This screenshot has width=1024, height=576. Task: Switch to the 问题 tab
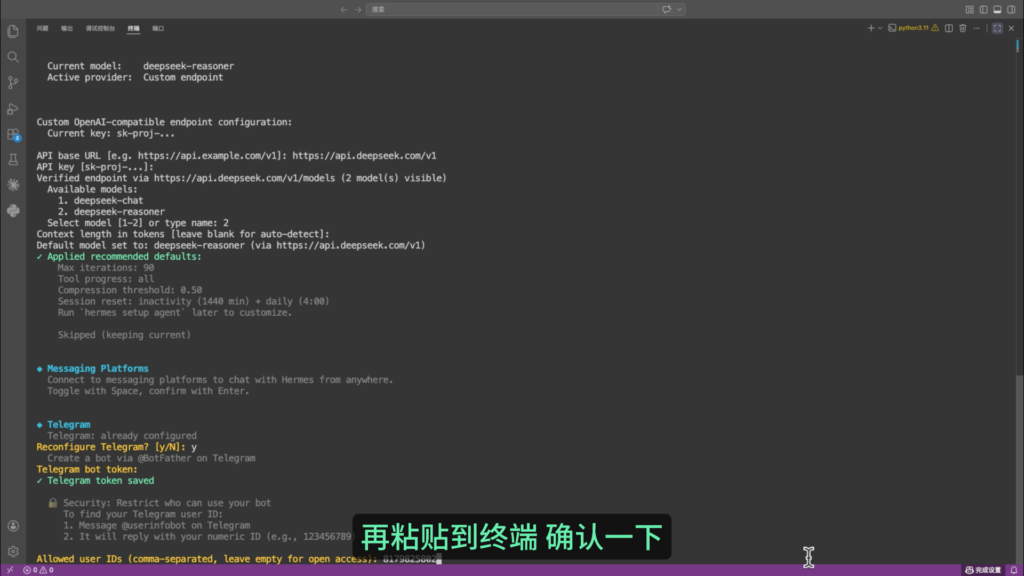click(x=42, y=28)
